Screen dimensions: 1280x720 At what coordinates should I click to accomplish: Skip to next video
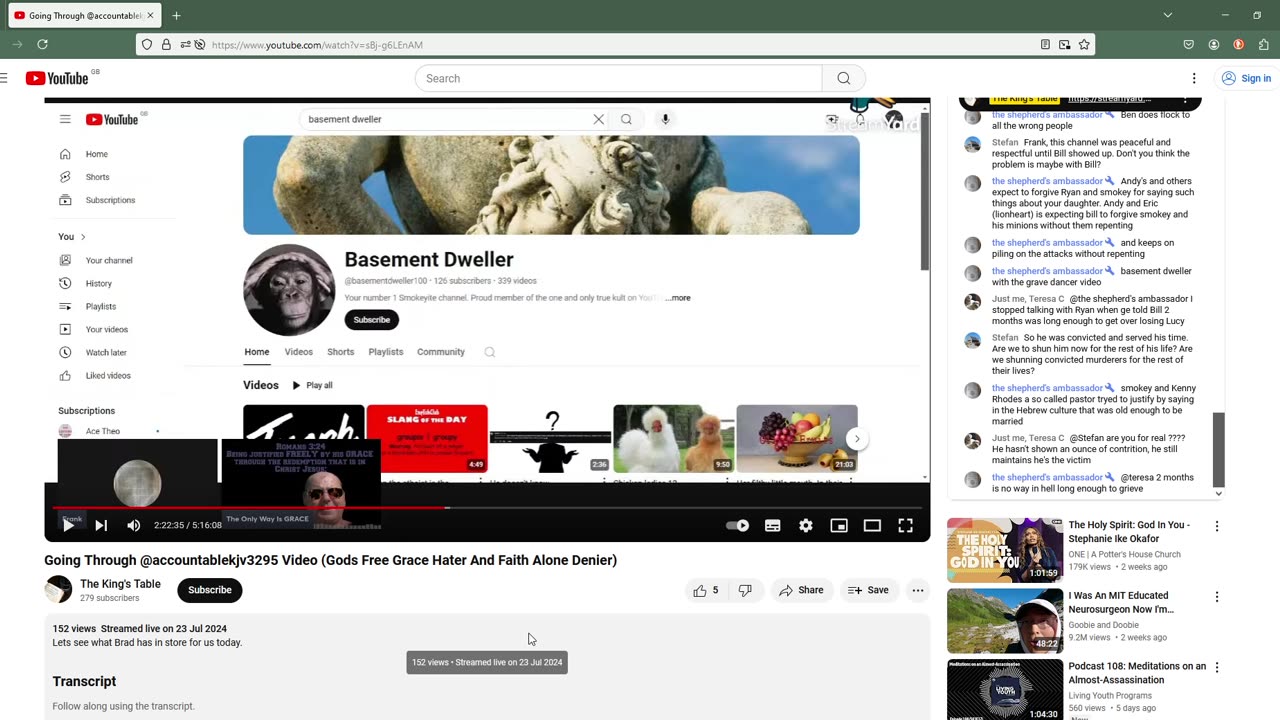pyautogui.click(x=101, y=525)
